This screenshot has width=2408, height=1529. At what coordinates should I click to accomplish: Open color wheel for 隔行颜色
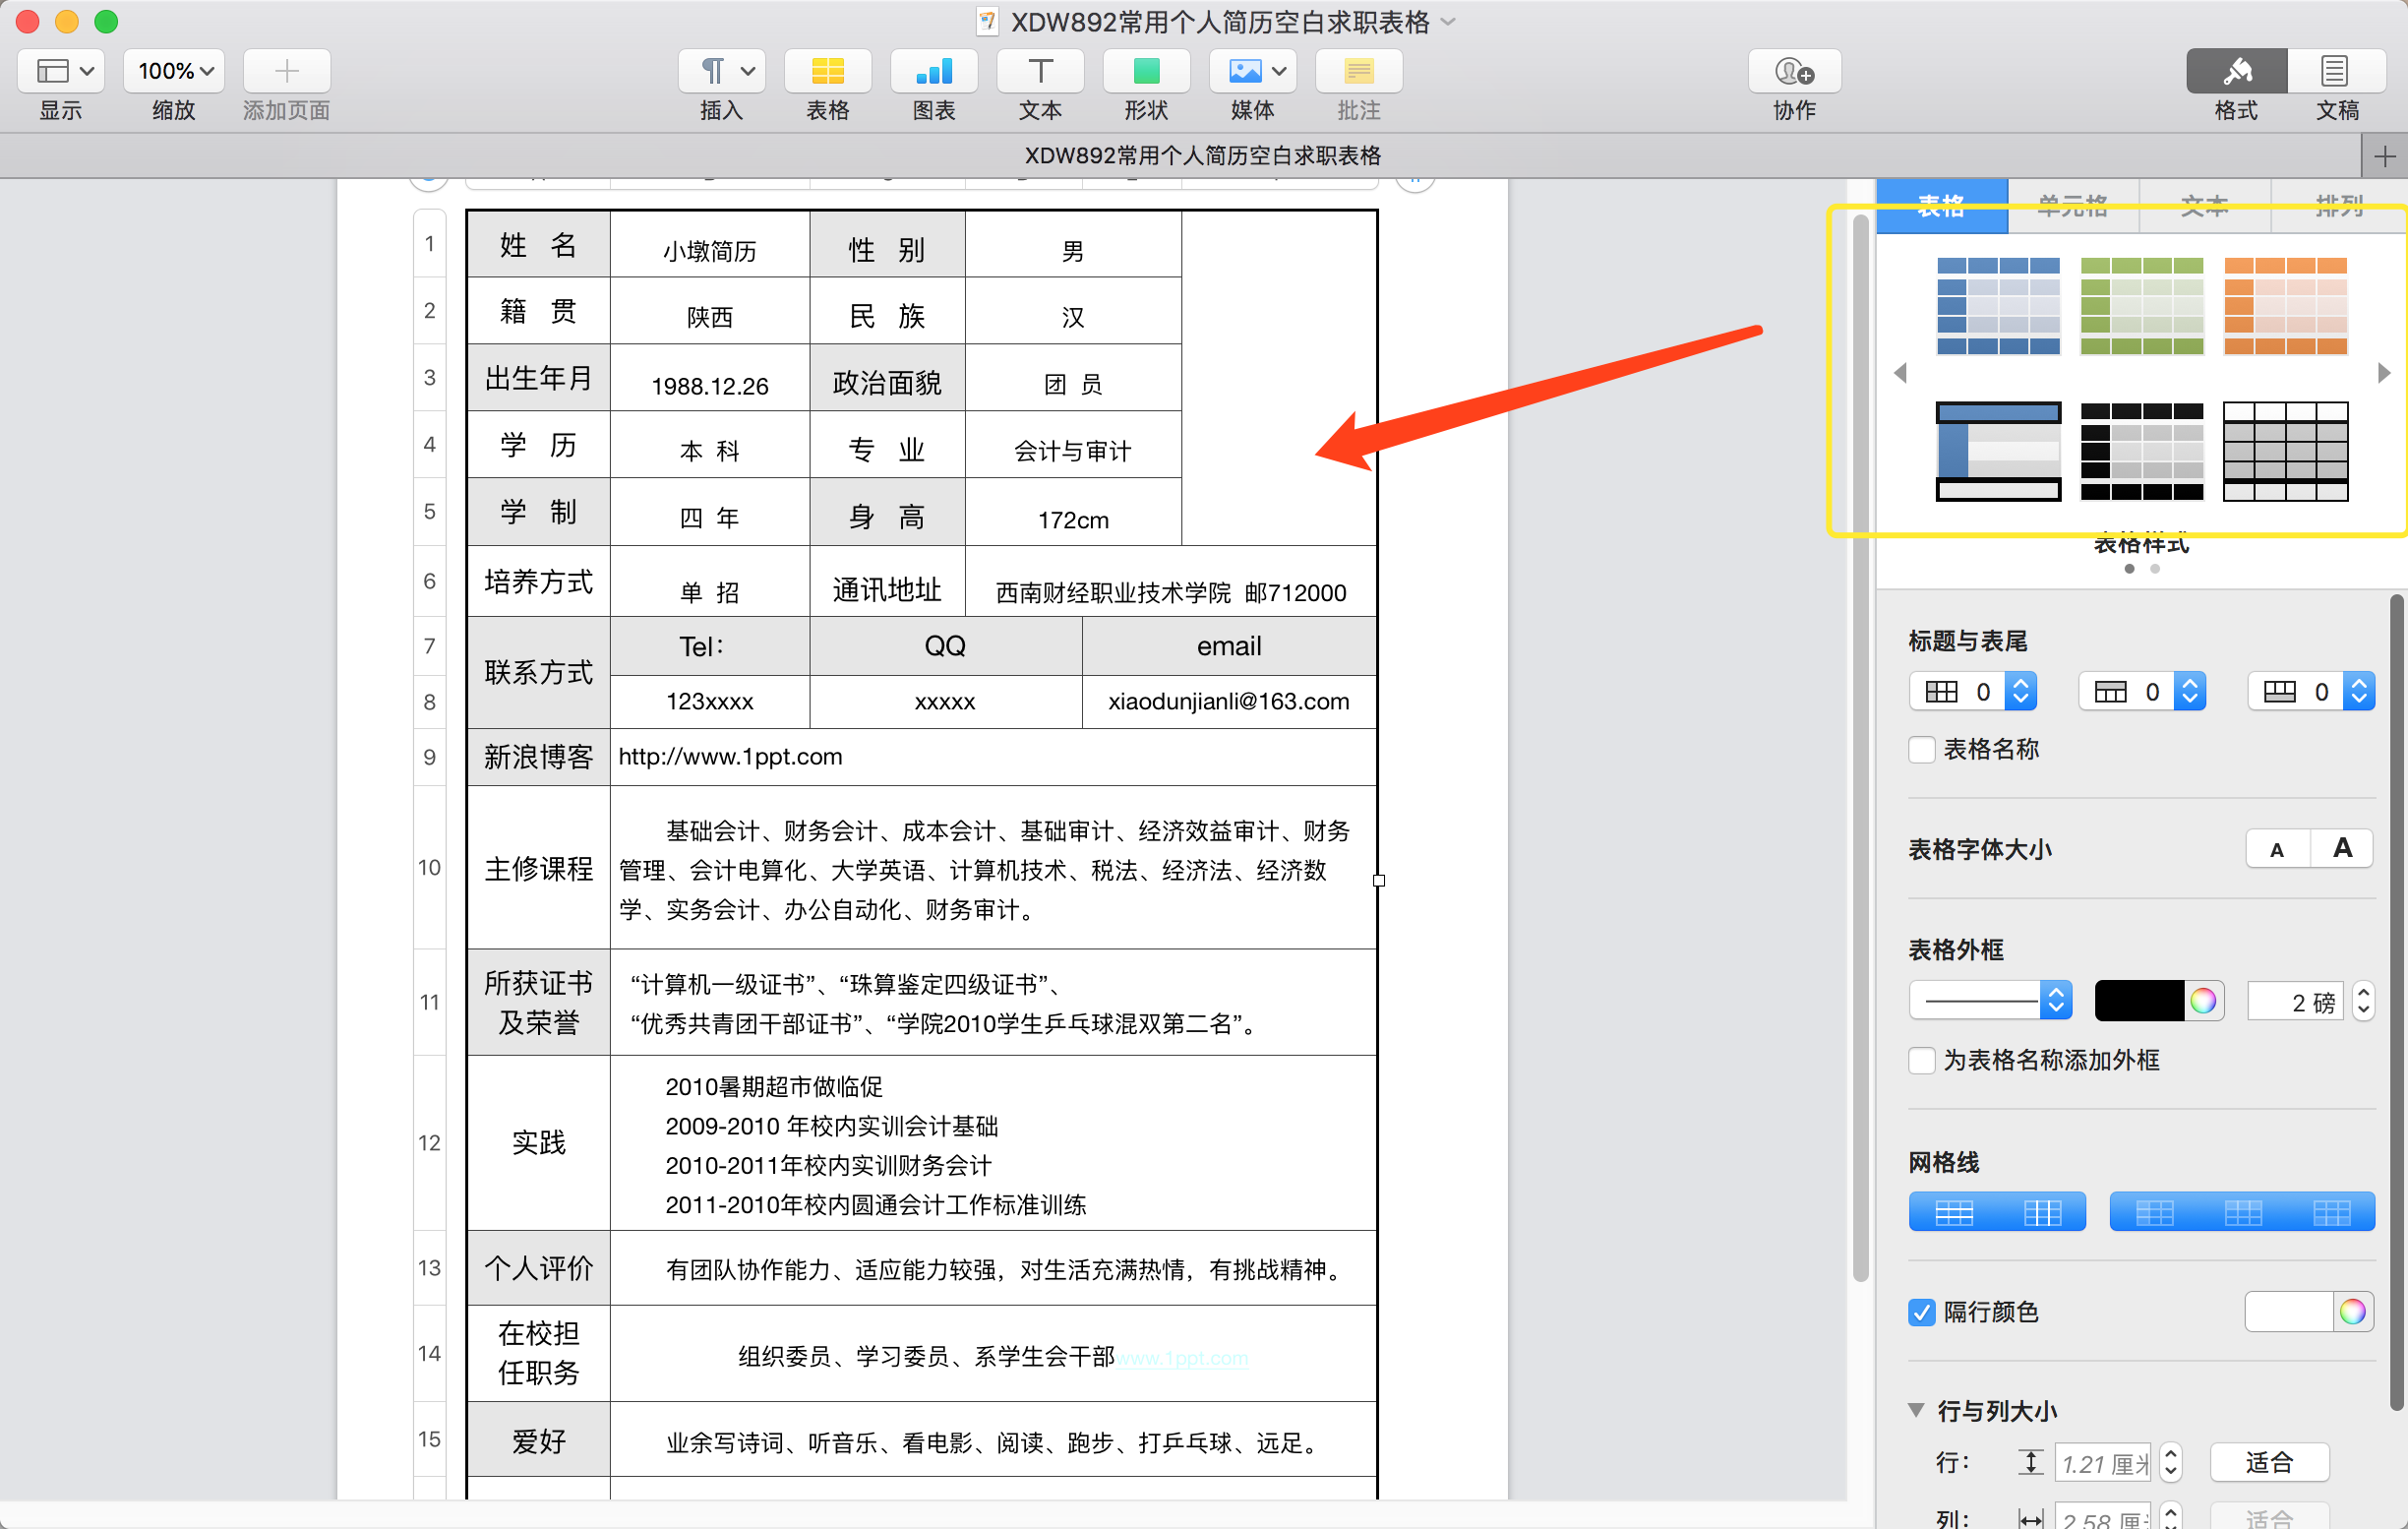[x=2352, y=1311]
